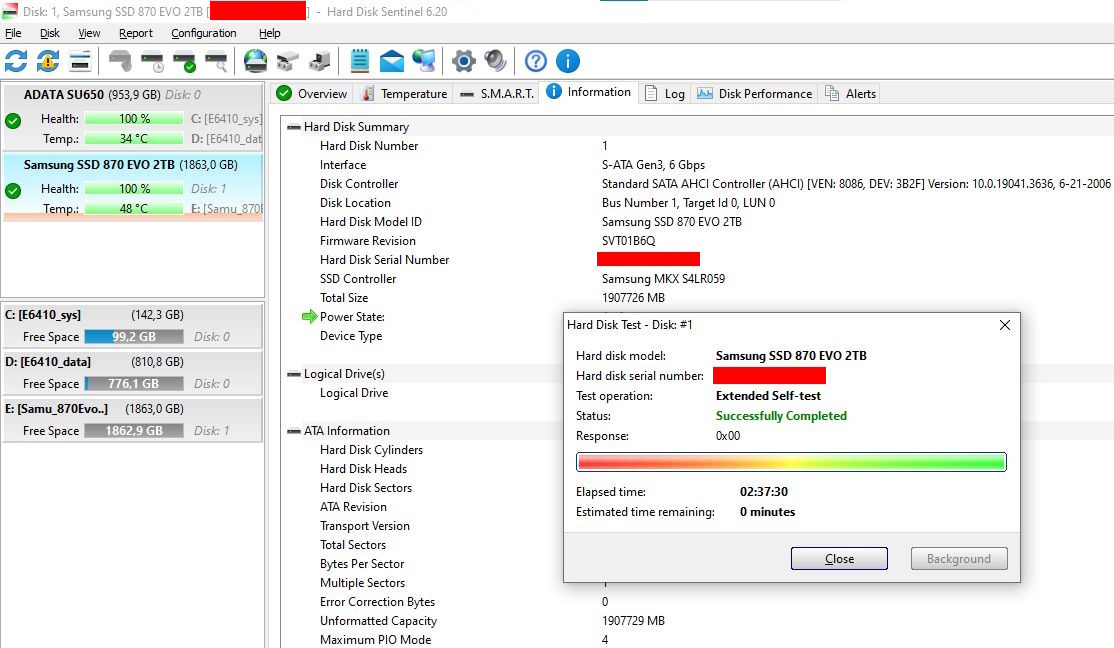Switch to the Alerts tab
1114x648 pixels.
[x=850, y=93]
